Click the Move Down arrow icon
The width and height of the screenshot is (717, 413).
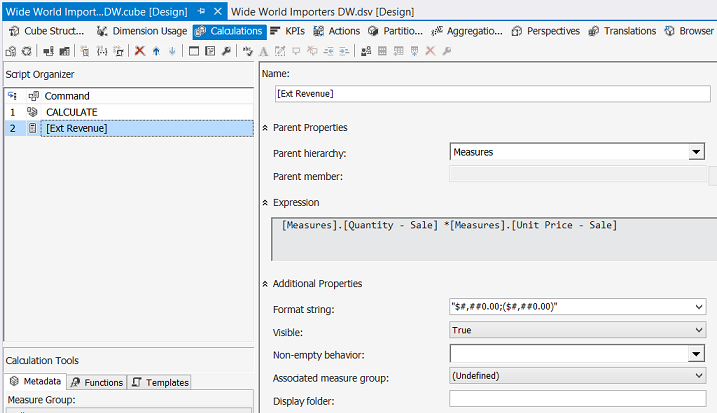click(x=171, y=50)
